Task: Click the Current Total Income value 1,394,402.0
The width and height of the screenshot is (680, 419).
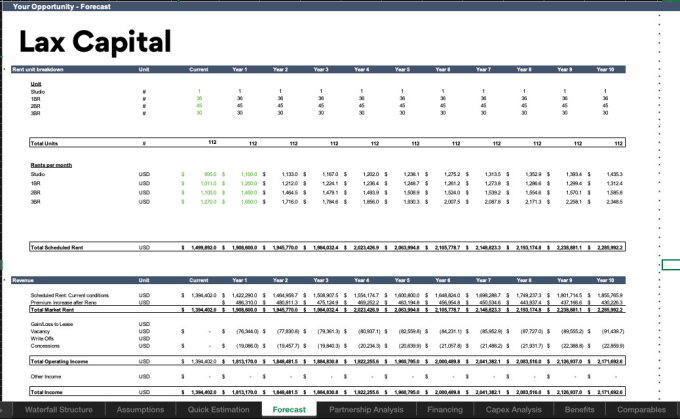Action: tap(204, 392)
